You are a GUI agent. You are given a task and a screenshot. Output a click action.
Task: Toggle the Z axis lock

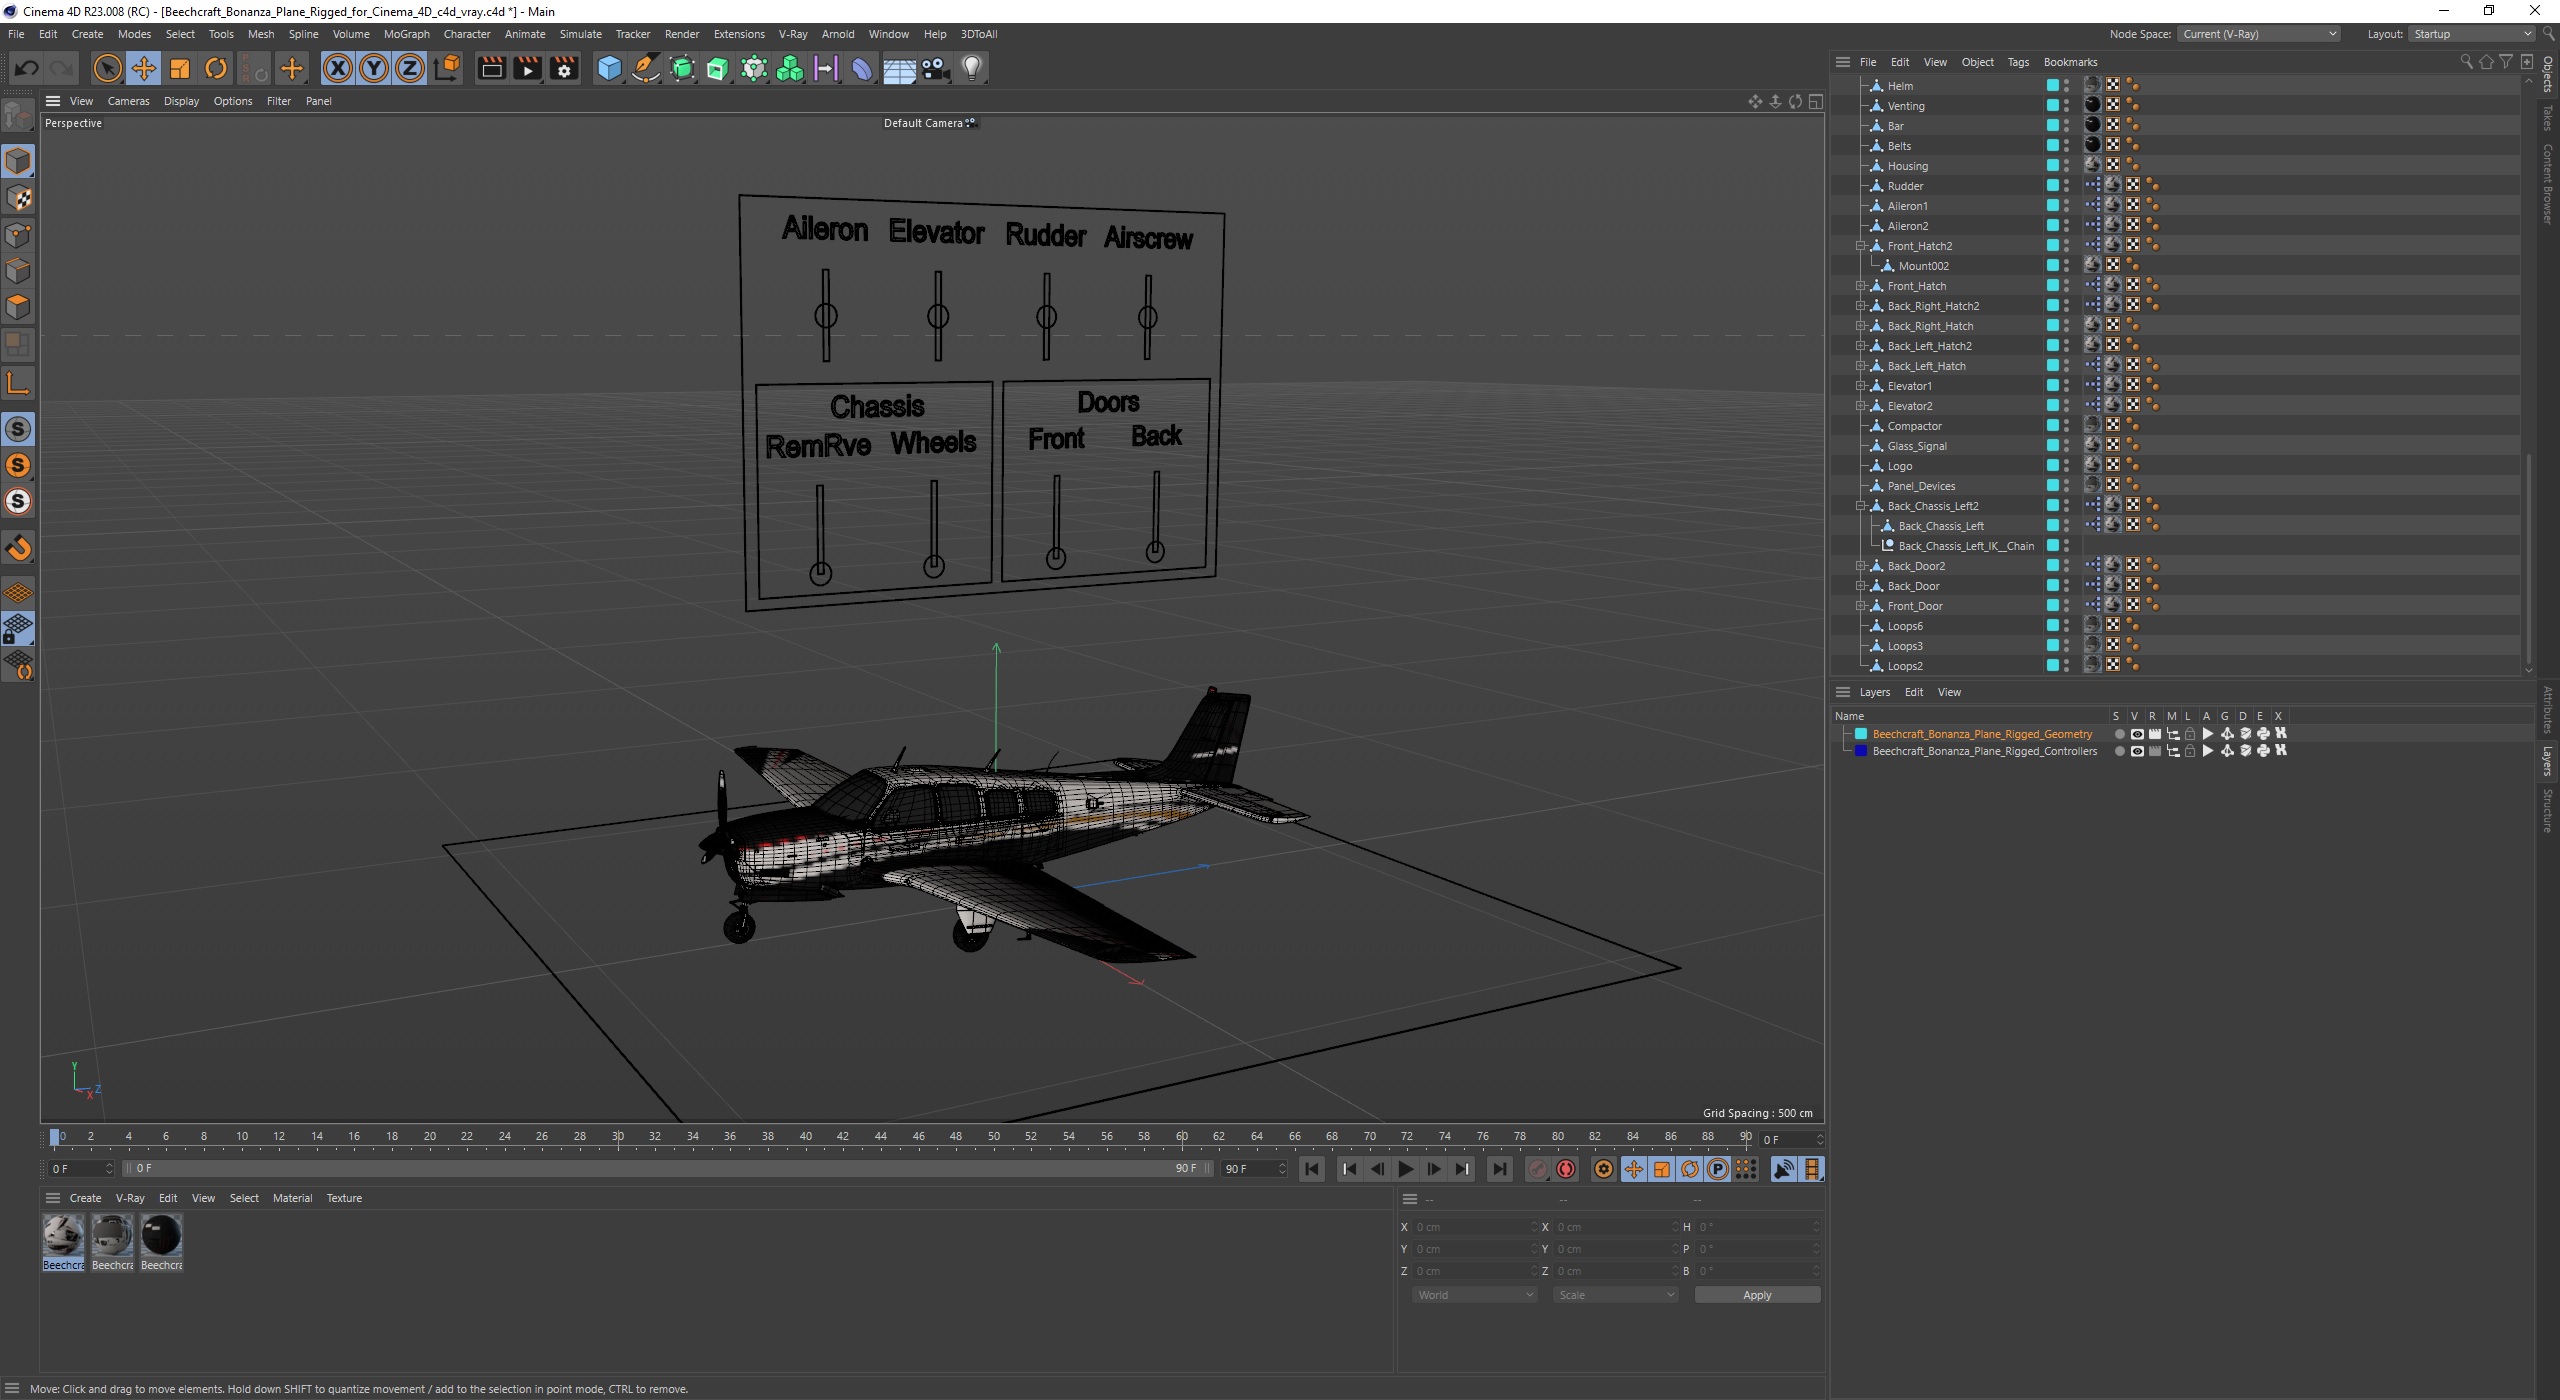point(409,68)
